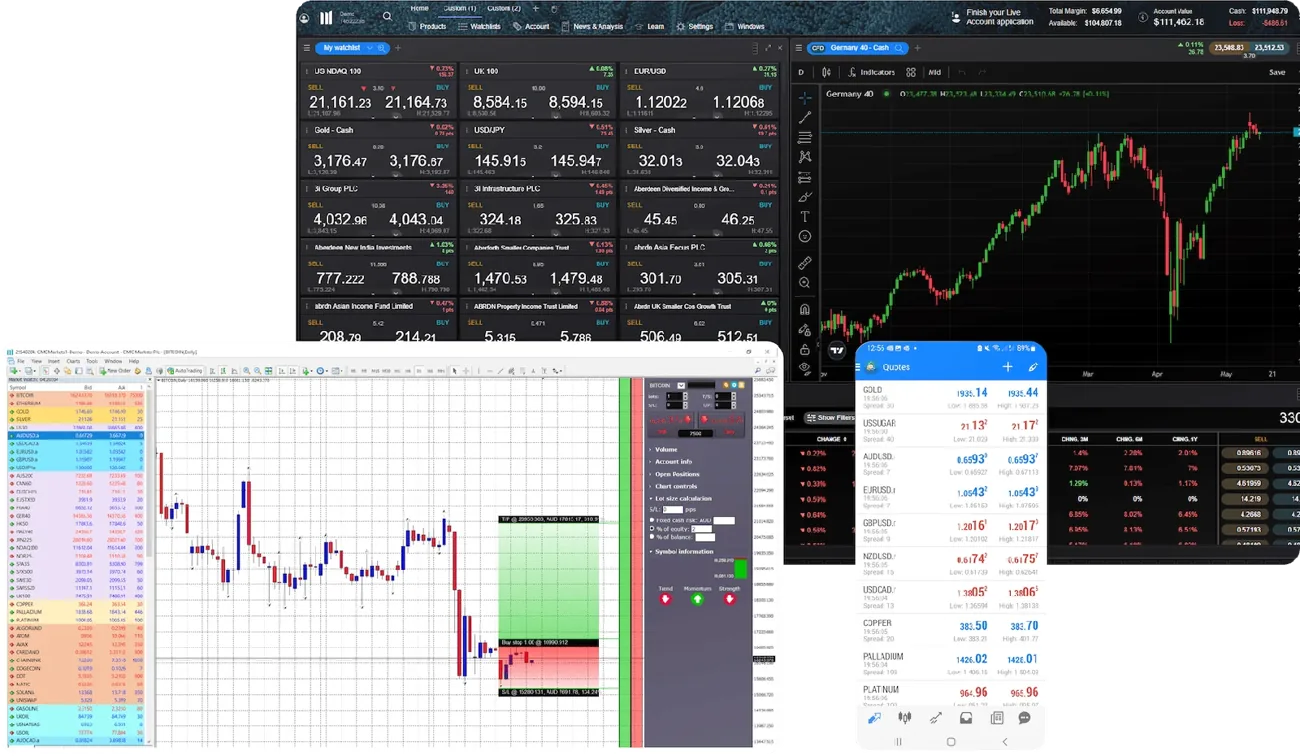Image resolution: width=1300 pixels, height=756 pixels.
Task: Tap the pencil edit icon in Quotes app
Action: tap(1033, 367)
